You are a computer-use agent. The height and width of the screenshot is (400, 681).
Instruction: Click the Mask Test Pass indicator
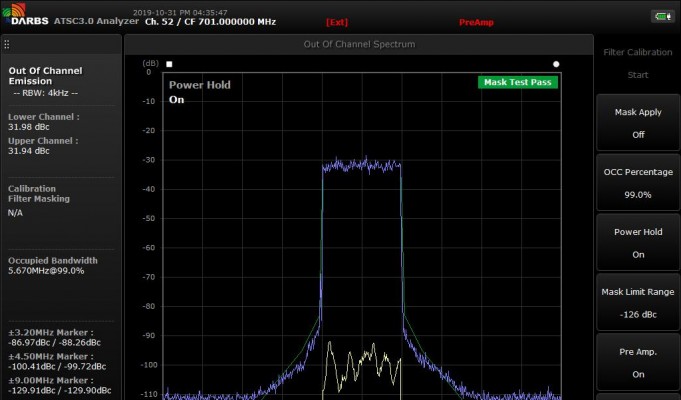click(x=518, y=82)
